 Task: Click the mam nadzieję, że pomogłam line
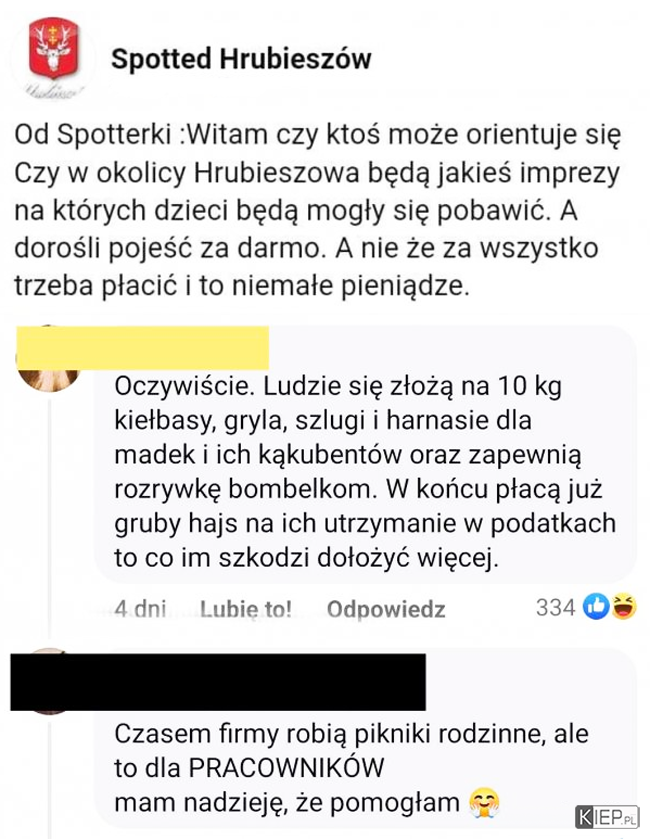pyautogui.click(x=287, y=803)
